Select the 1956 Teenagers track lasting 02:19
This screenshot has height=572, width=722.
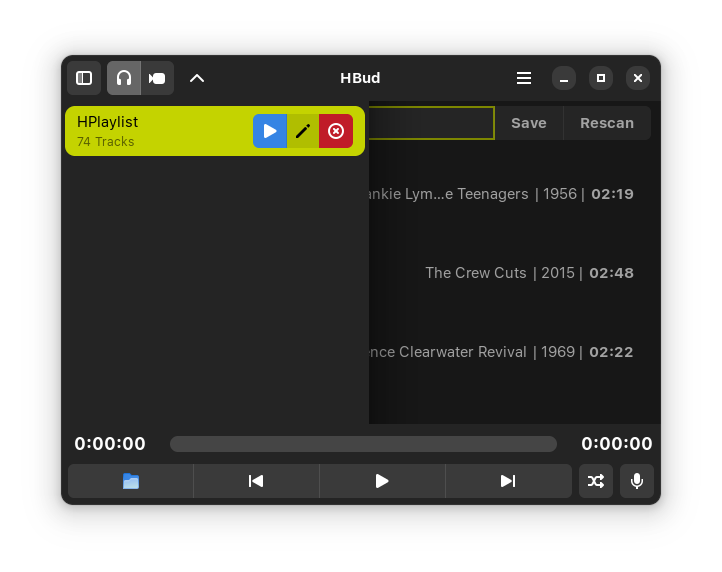[514, 194]
